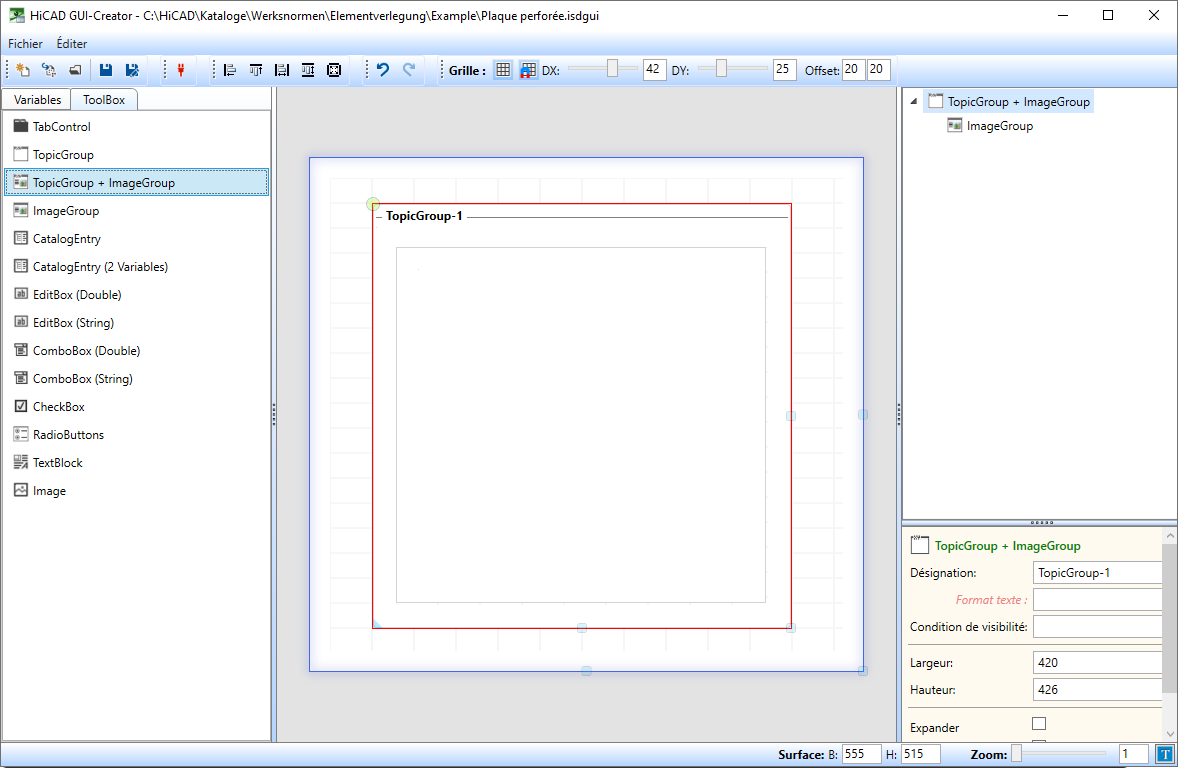This screenshot has height=768, width=1178.
Task: Select ImageGroup child in the tree
Action: [999, 126]
